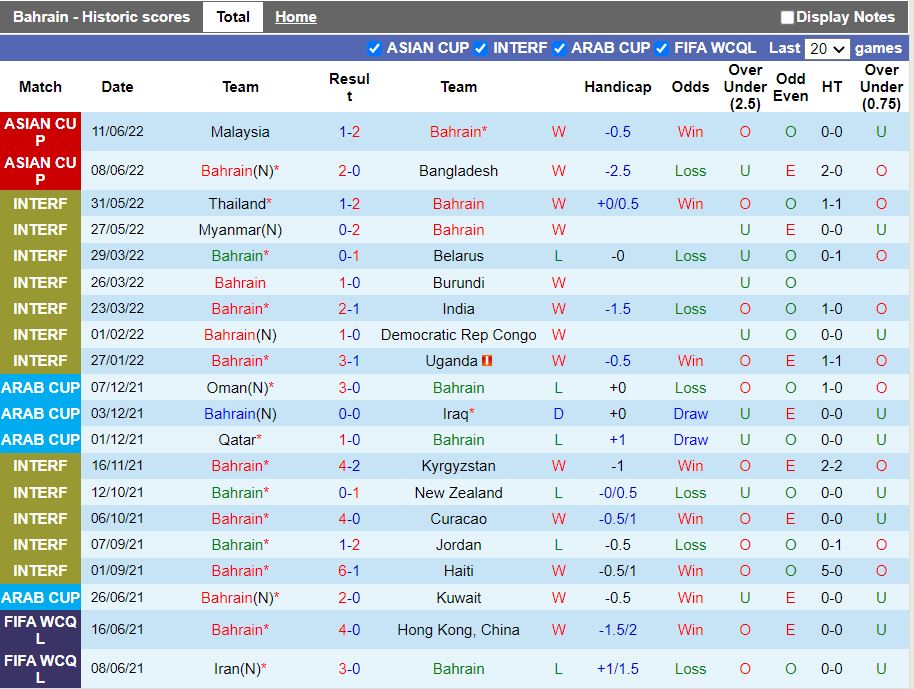914x689 pixels.
Task: Uncheck the ARAB CUP filter
Action: pos(560,48)
